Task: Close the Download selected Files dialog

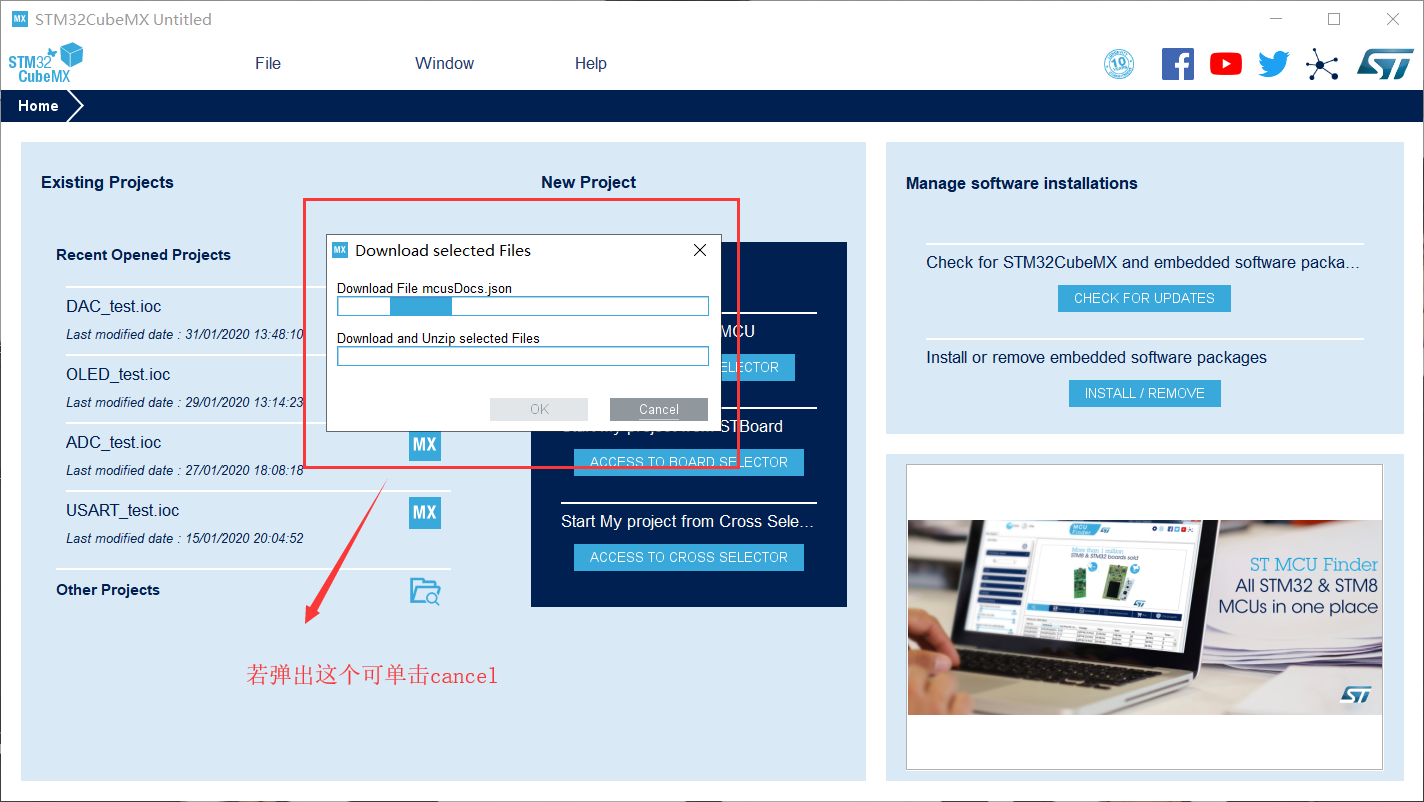Action: pyautogui.click(x=700, y=250)
